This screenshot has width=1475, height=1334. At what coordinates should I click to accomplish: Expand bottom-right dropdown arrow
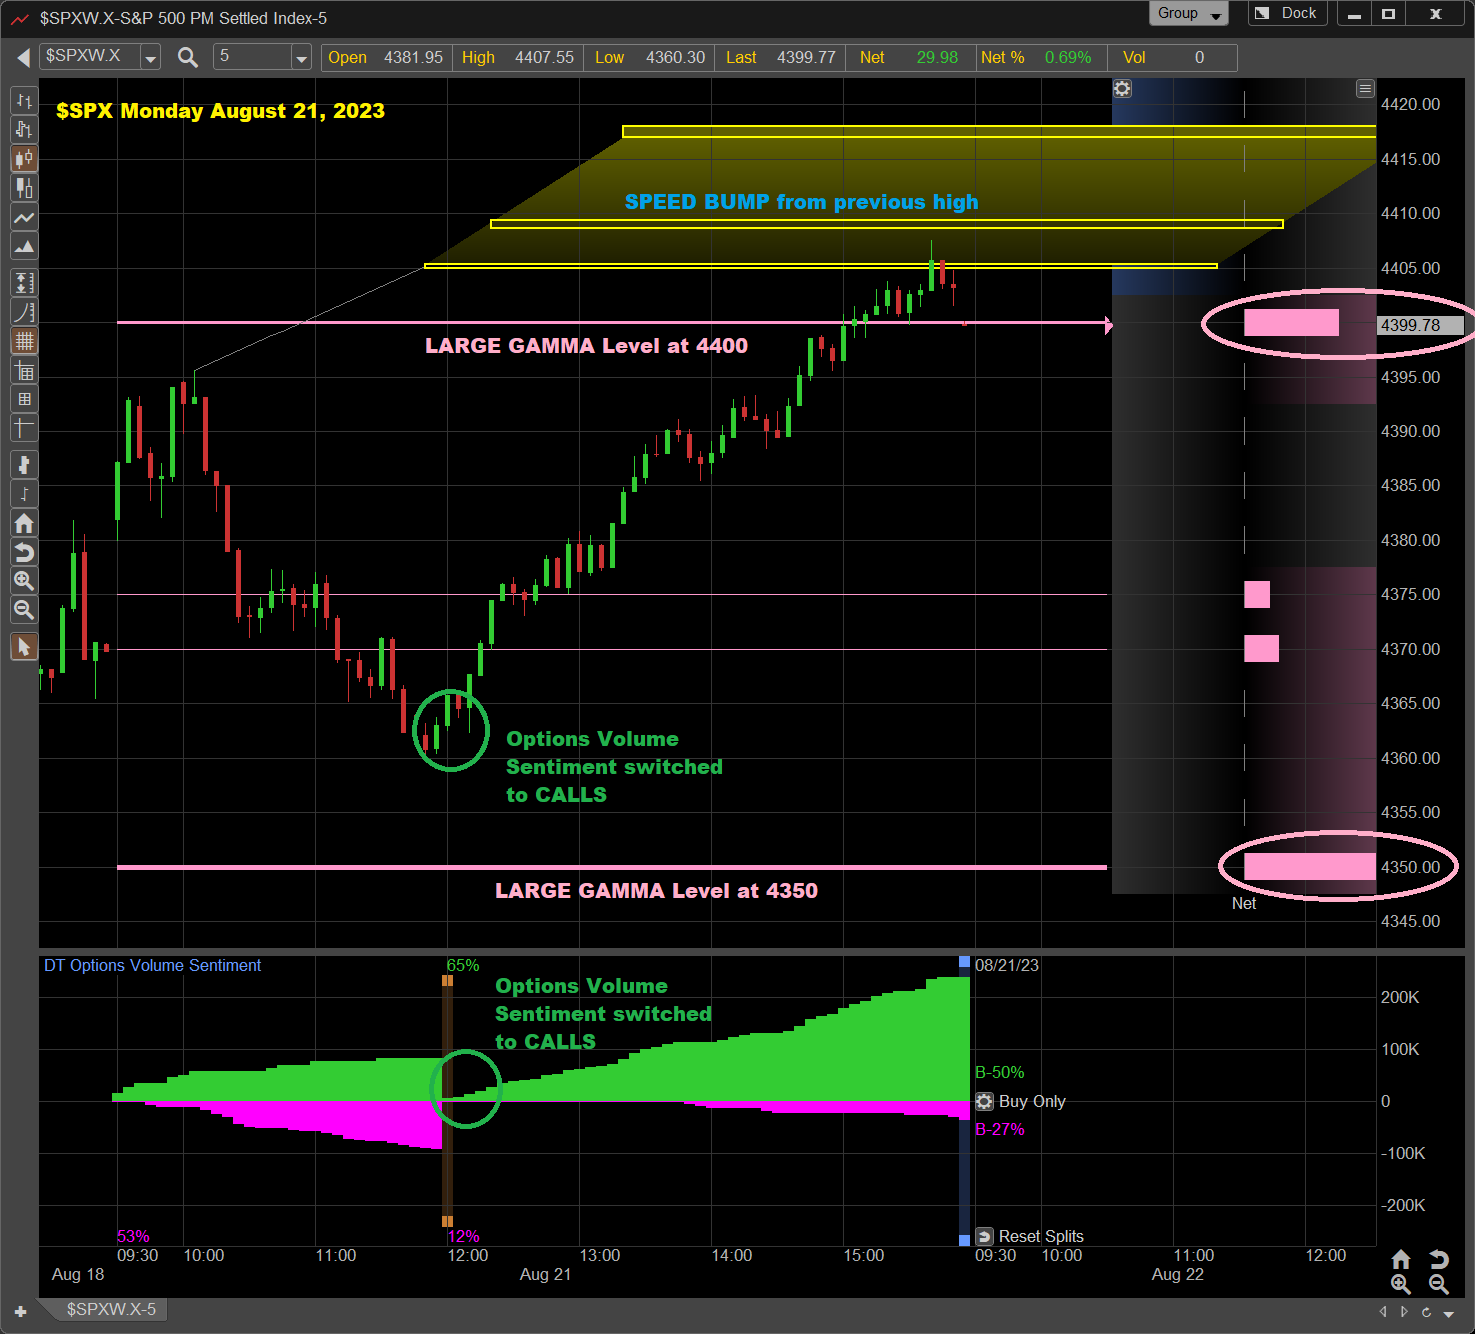(x=1449, y=1313)
